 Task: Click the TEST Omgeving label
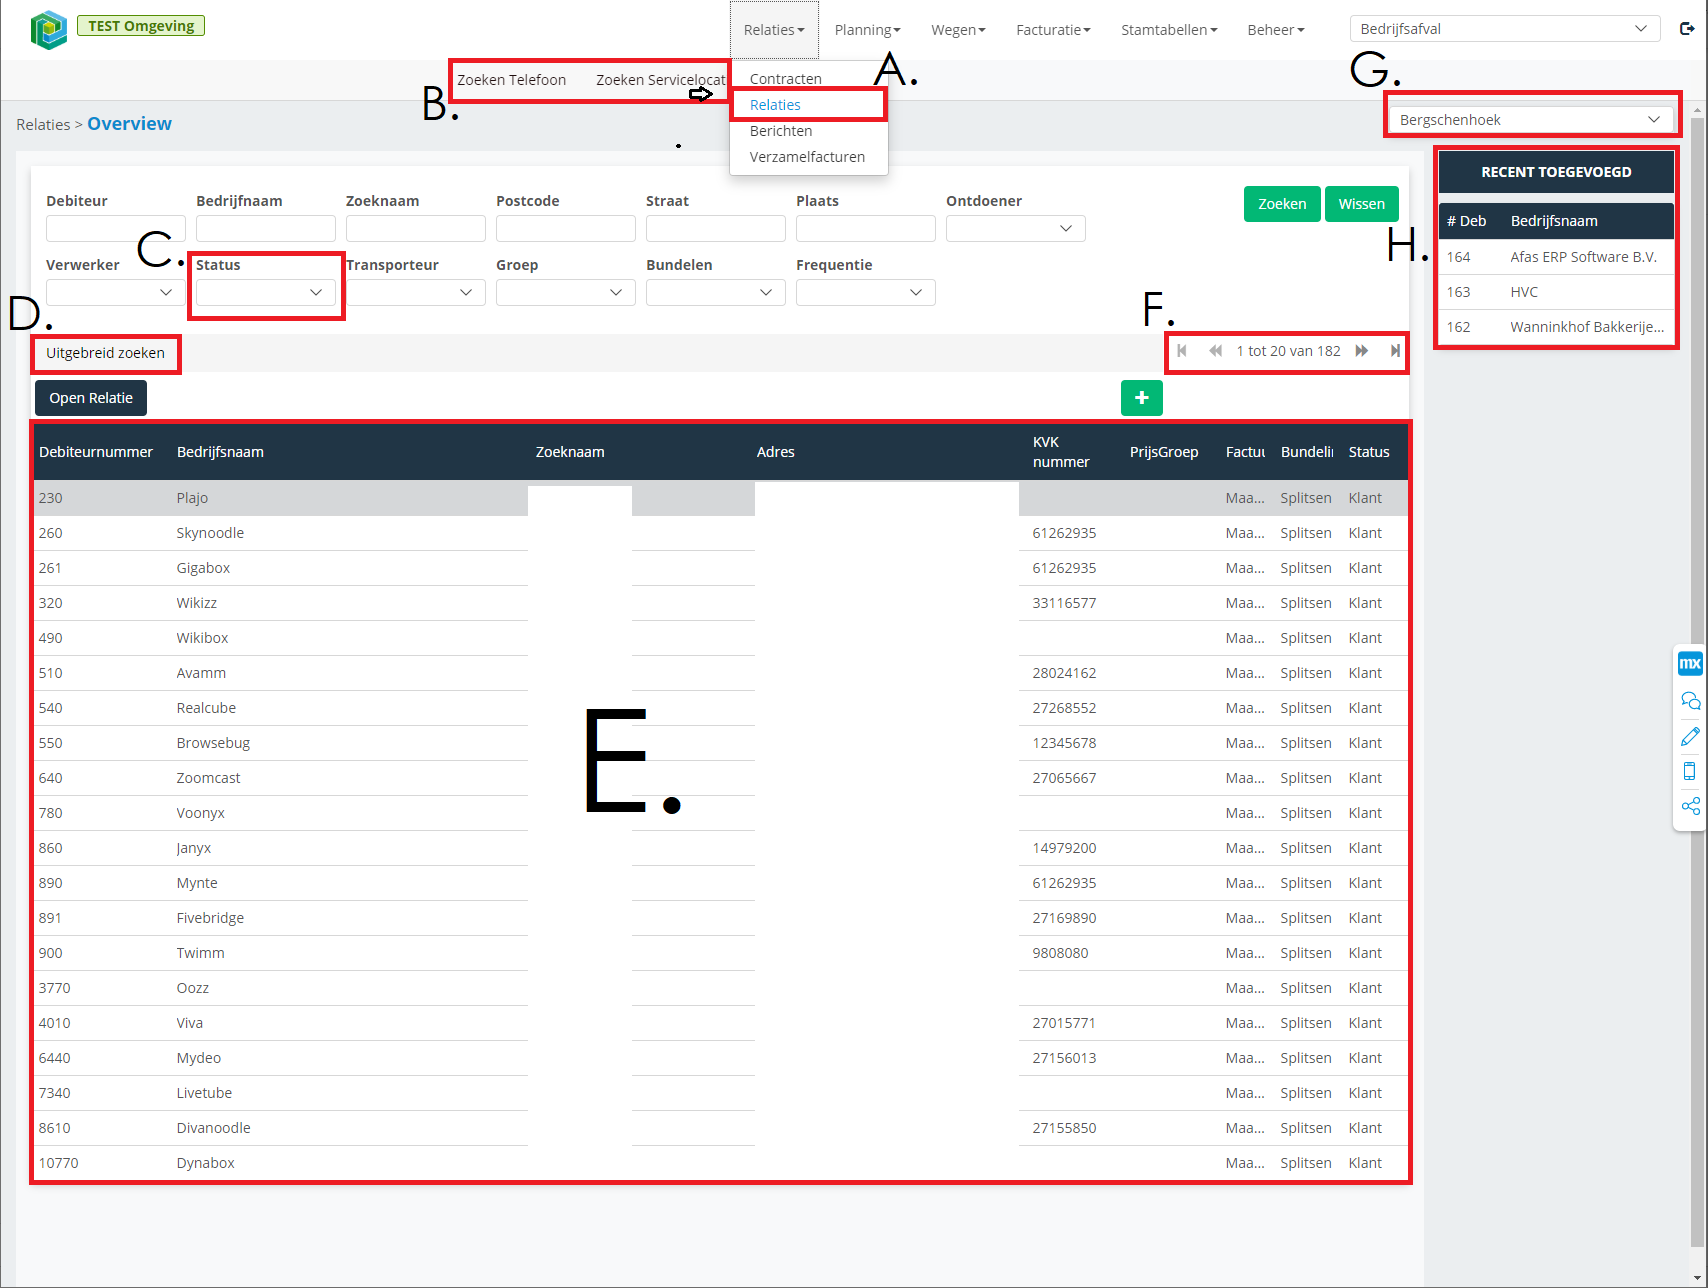tap(141, 26)
